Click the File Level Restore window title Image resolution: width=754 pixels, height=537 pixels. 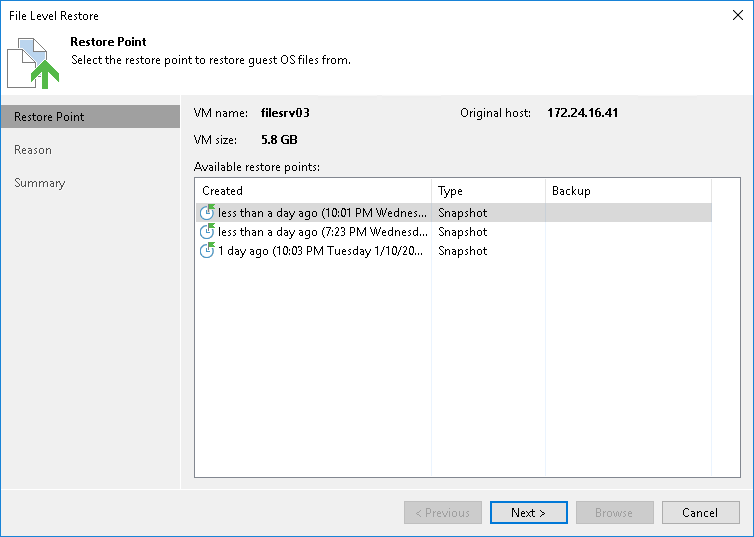coord(54,16)
